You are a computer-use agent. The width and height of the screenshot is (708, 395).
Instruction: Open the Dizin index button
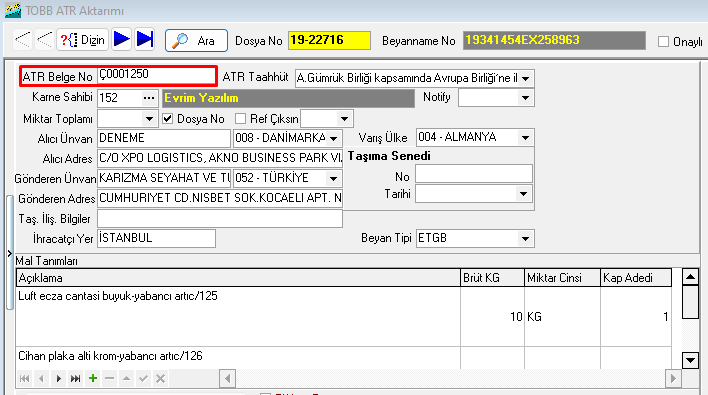(83, 40)
